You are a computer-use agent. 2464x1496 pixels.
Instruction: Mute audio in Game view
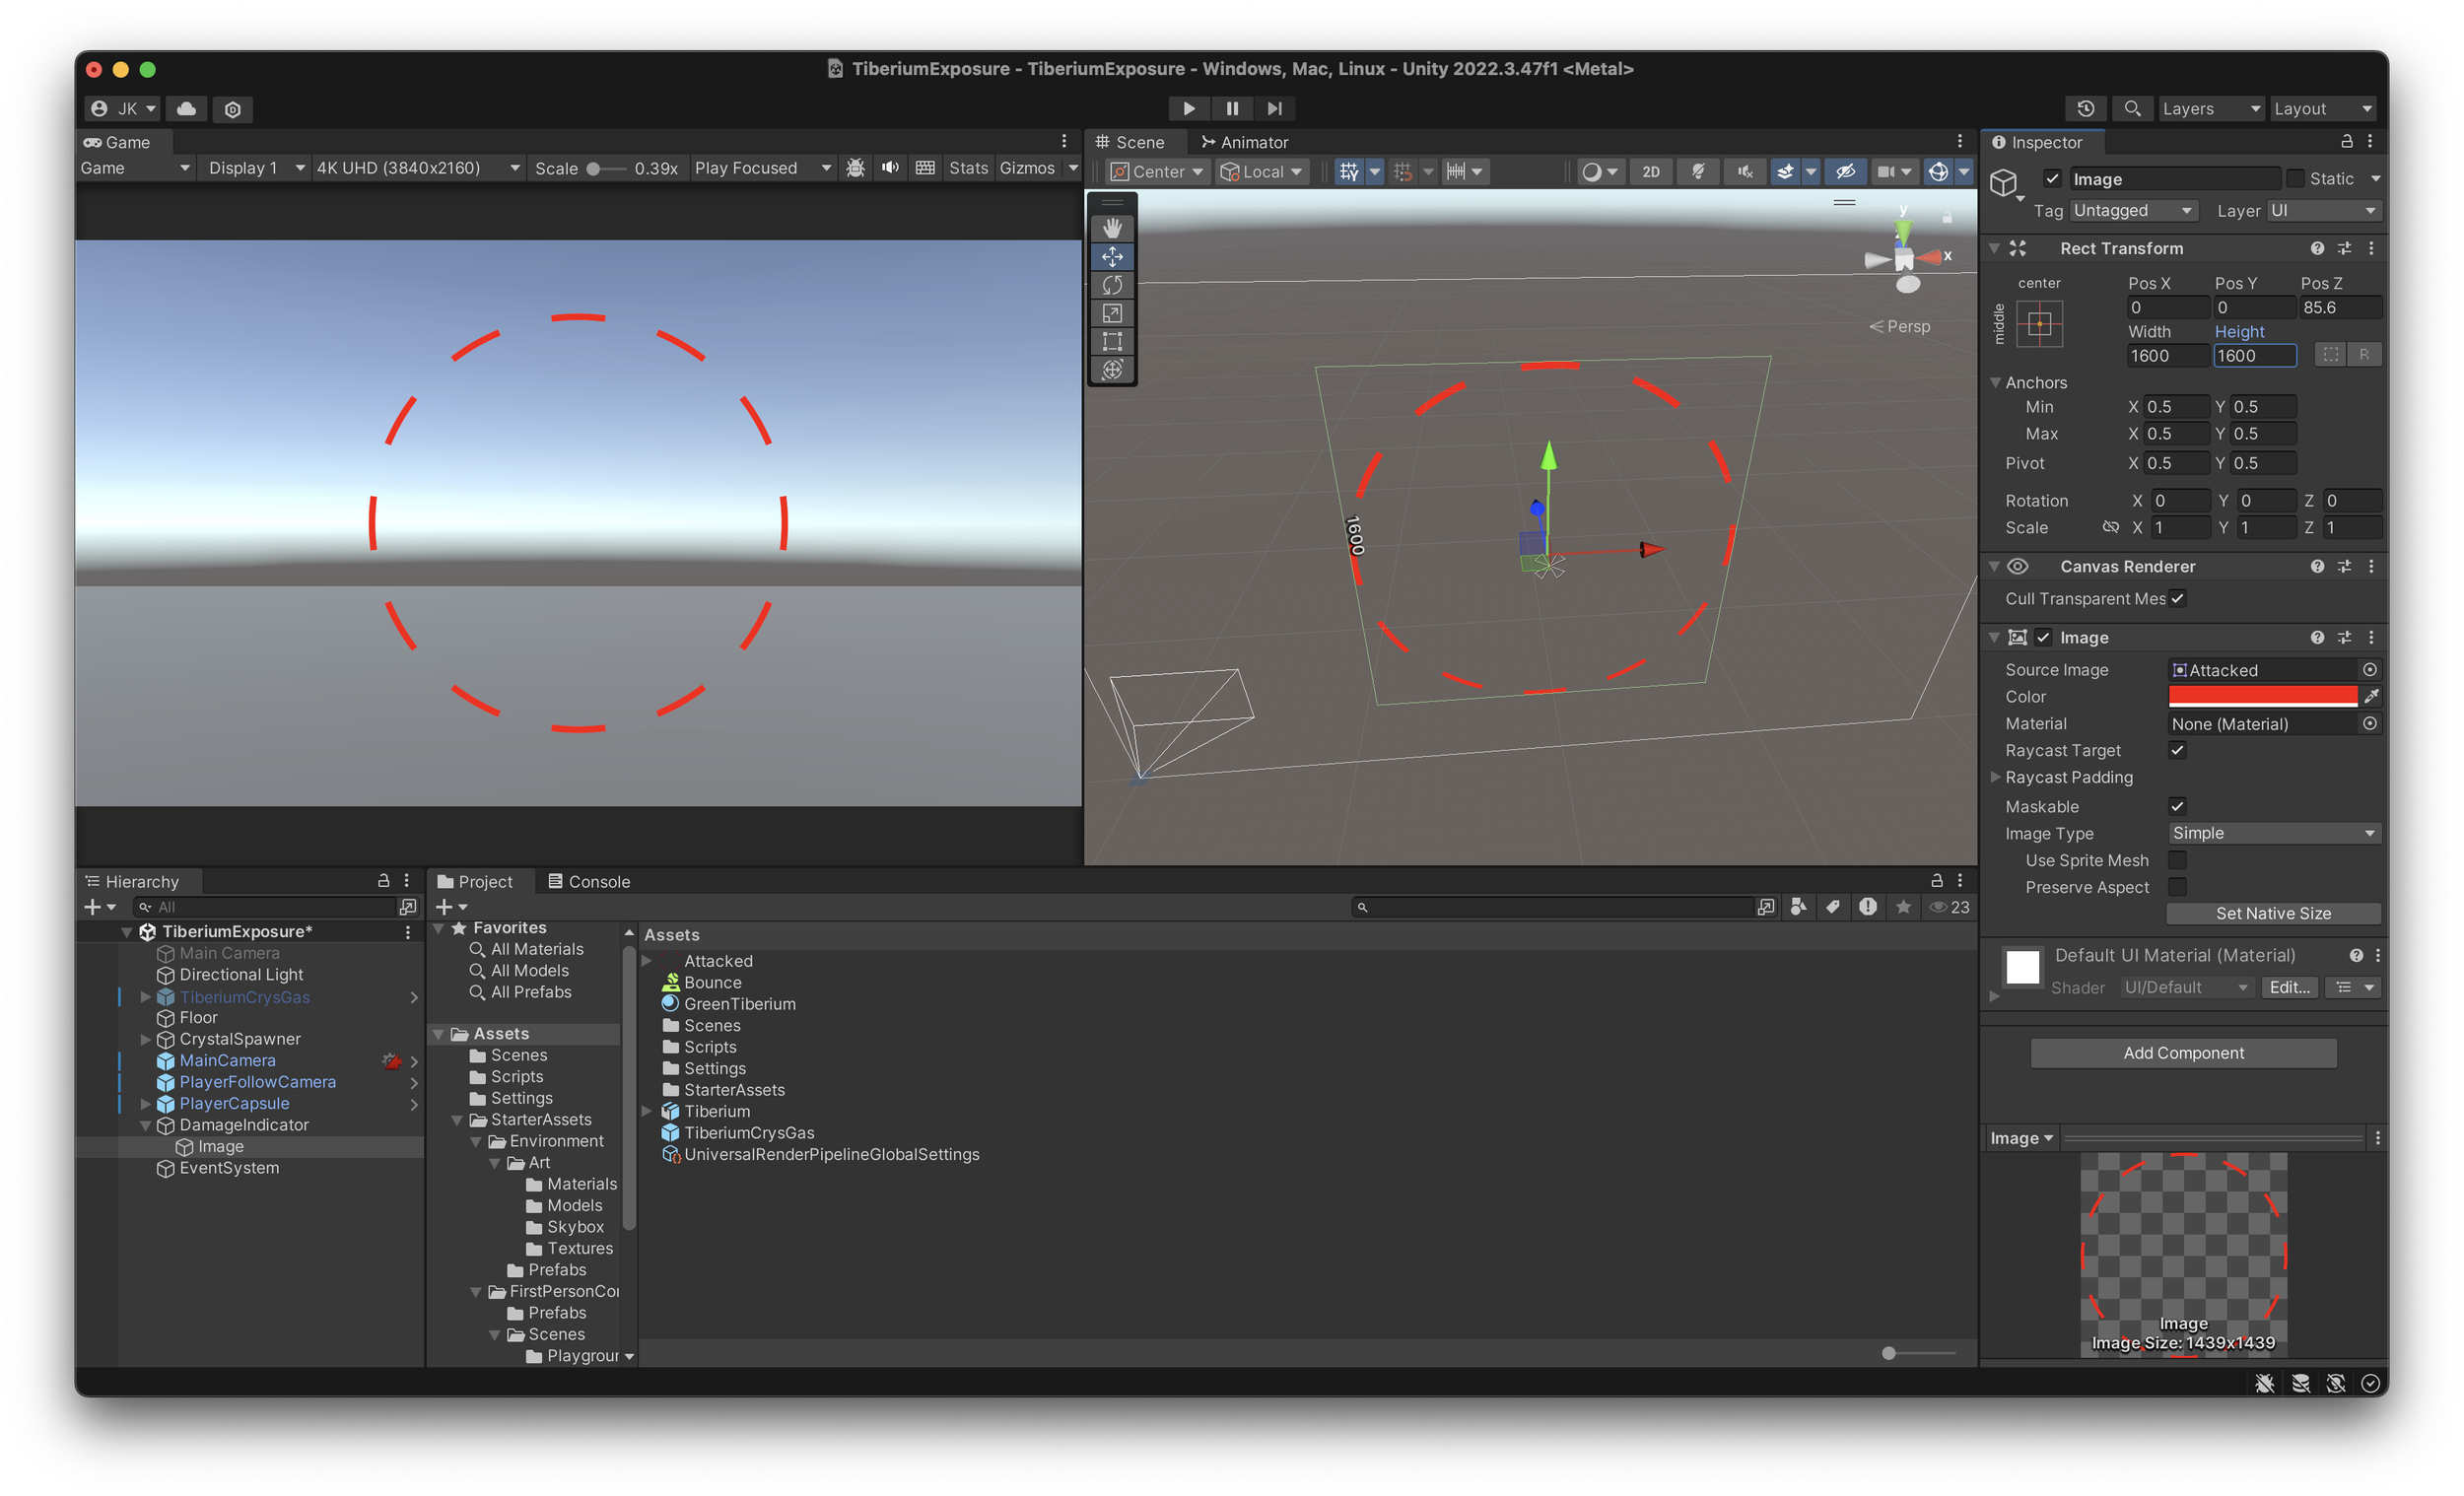pyautogui.click(x=889, y=168)
